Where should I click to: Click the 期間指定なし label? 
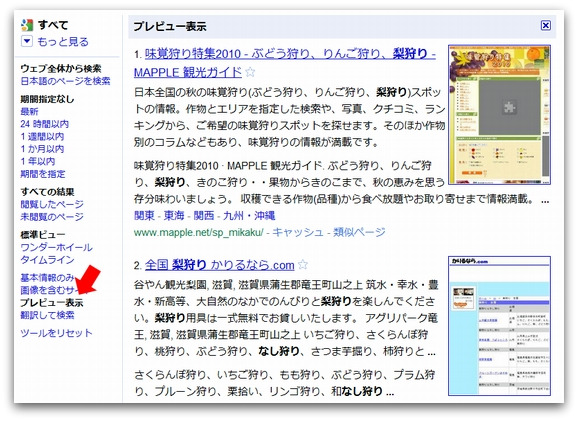(47, 99)
